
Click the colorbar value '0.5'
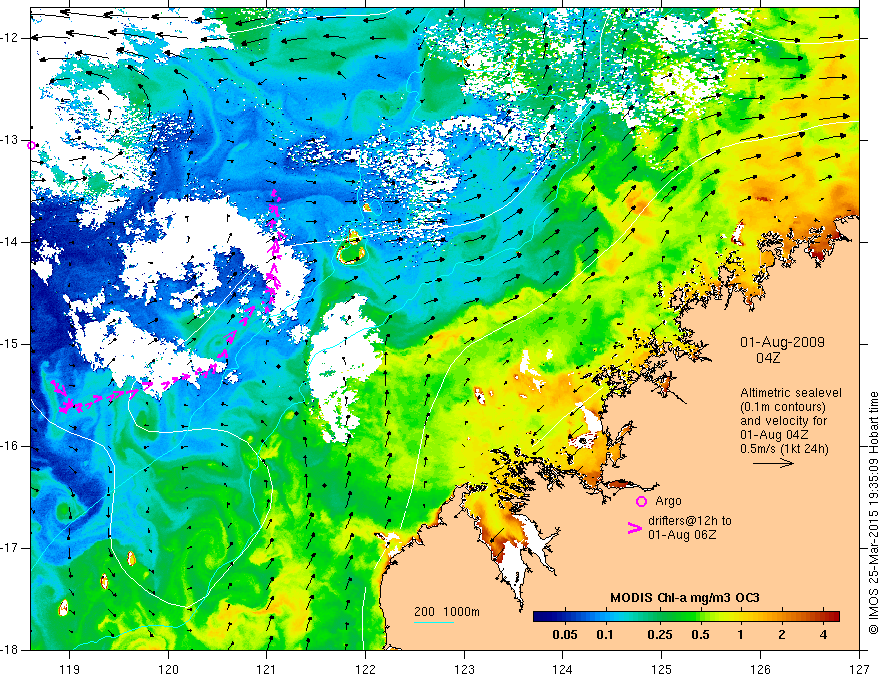[x=700, y=635]
